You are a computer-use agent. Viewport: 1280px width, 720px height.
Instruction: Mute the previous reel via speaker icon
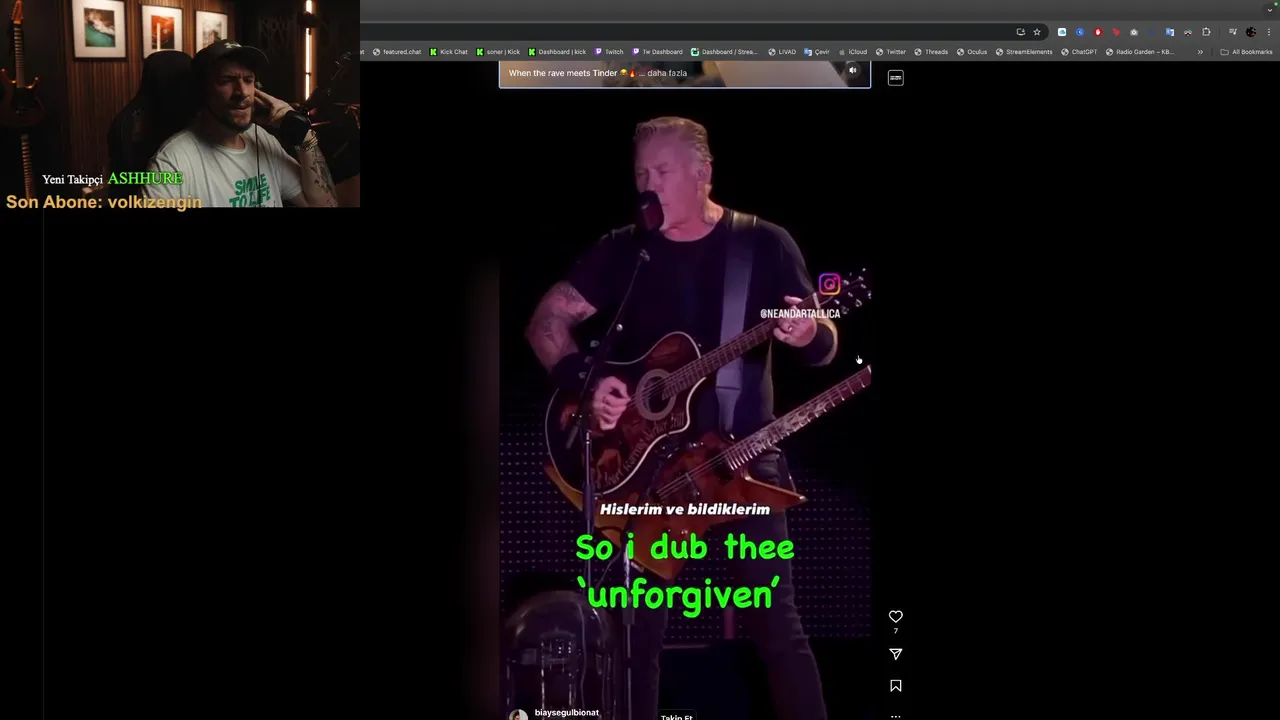[x=852, y=70]
